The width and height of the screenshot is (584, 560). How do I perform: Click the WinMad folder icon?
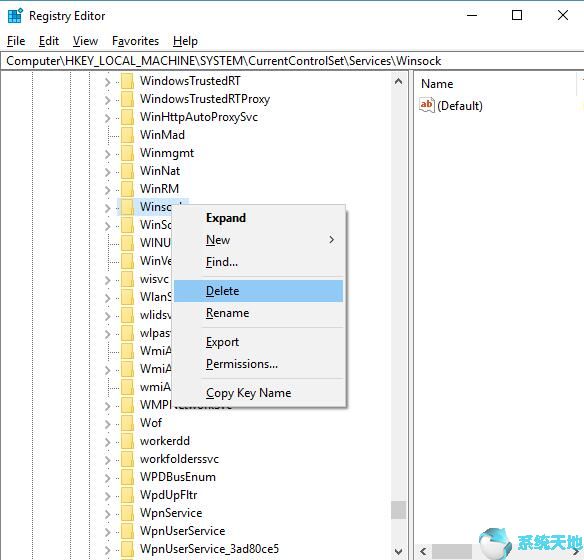[127, 135]
